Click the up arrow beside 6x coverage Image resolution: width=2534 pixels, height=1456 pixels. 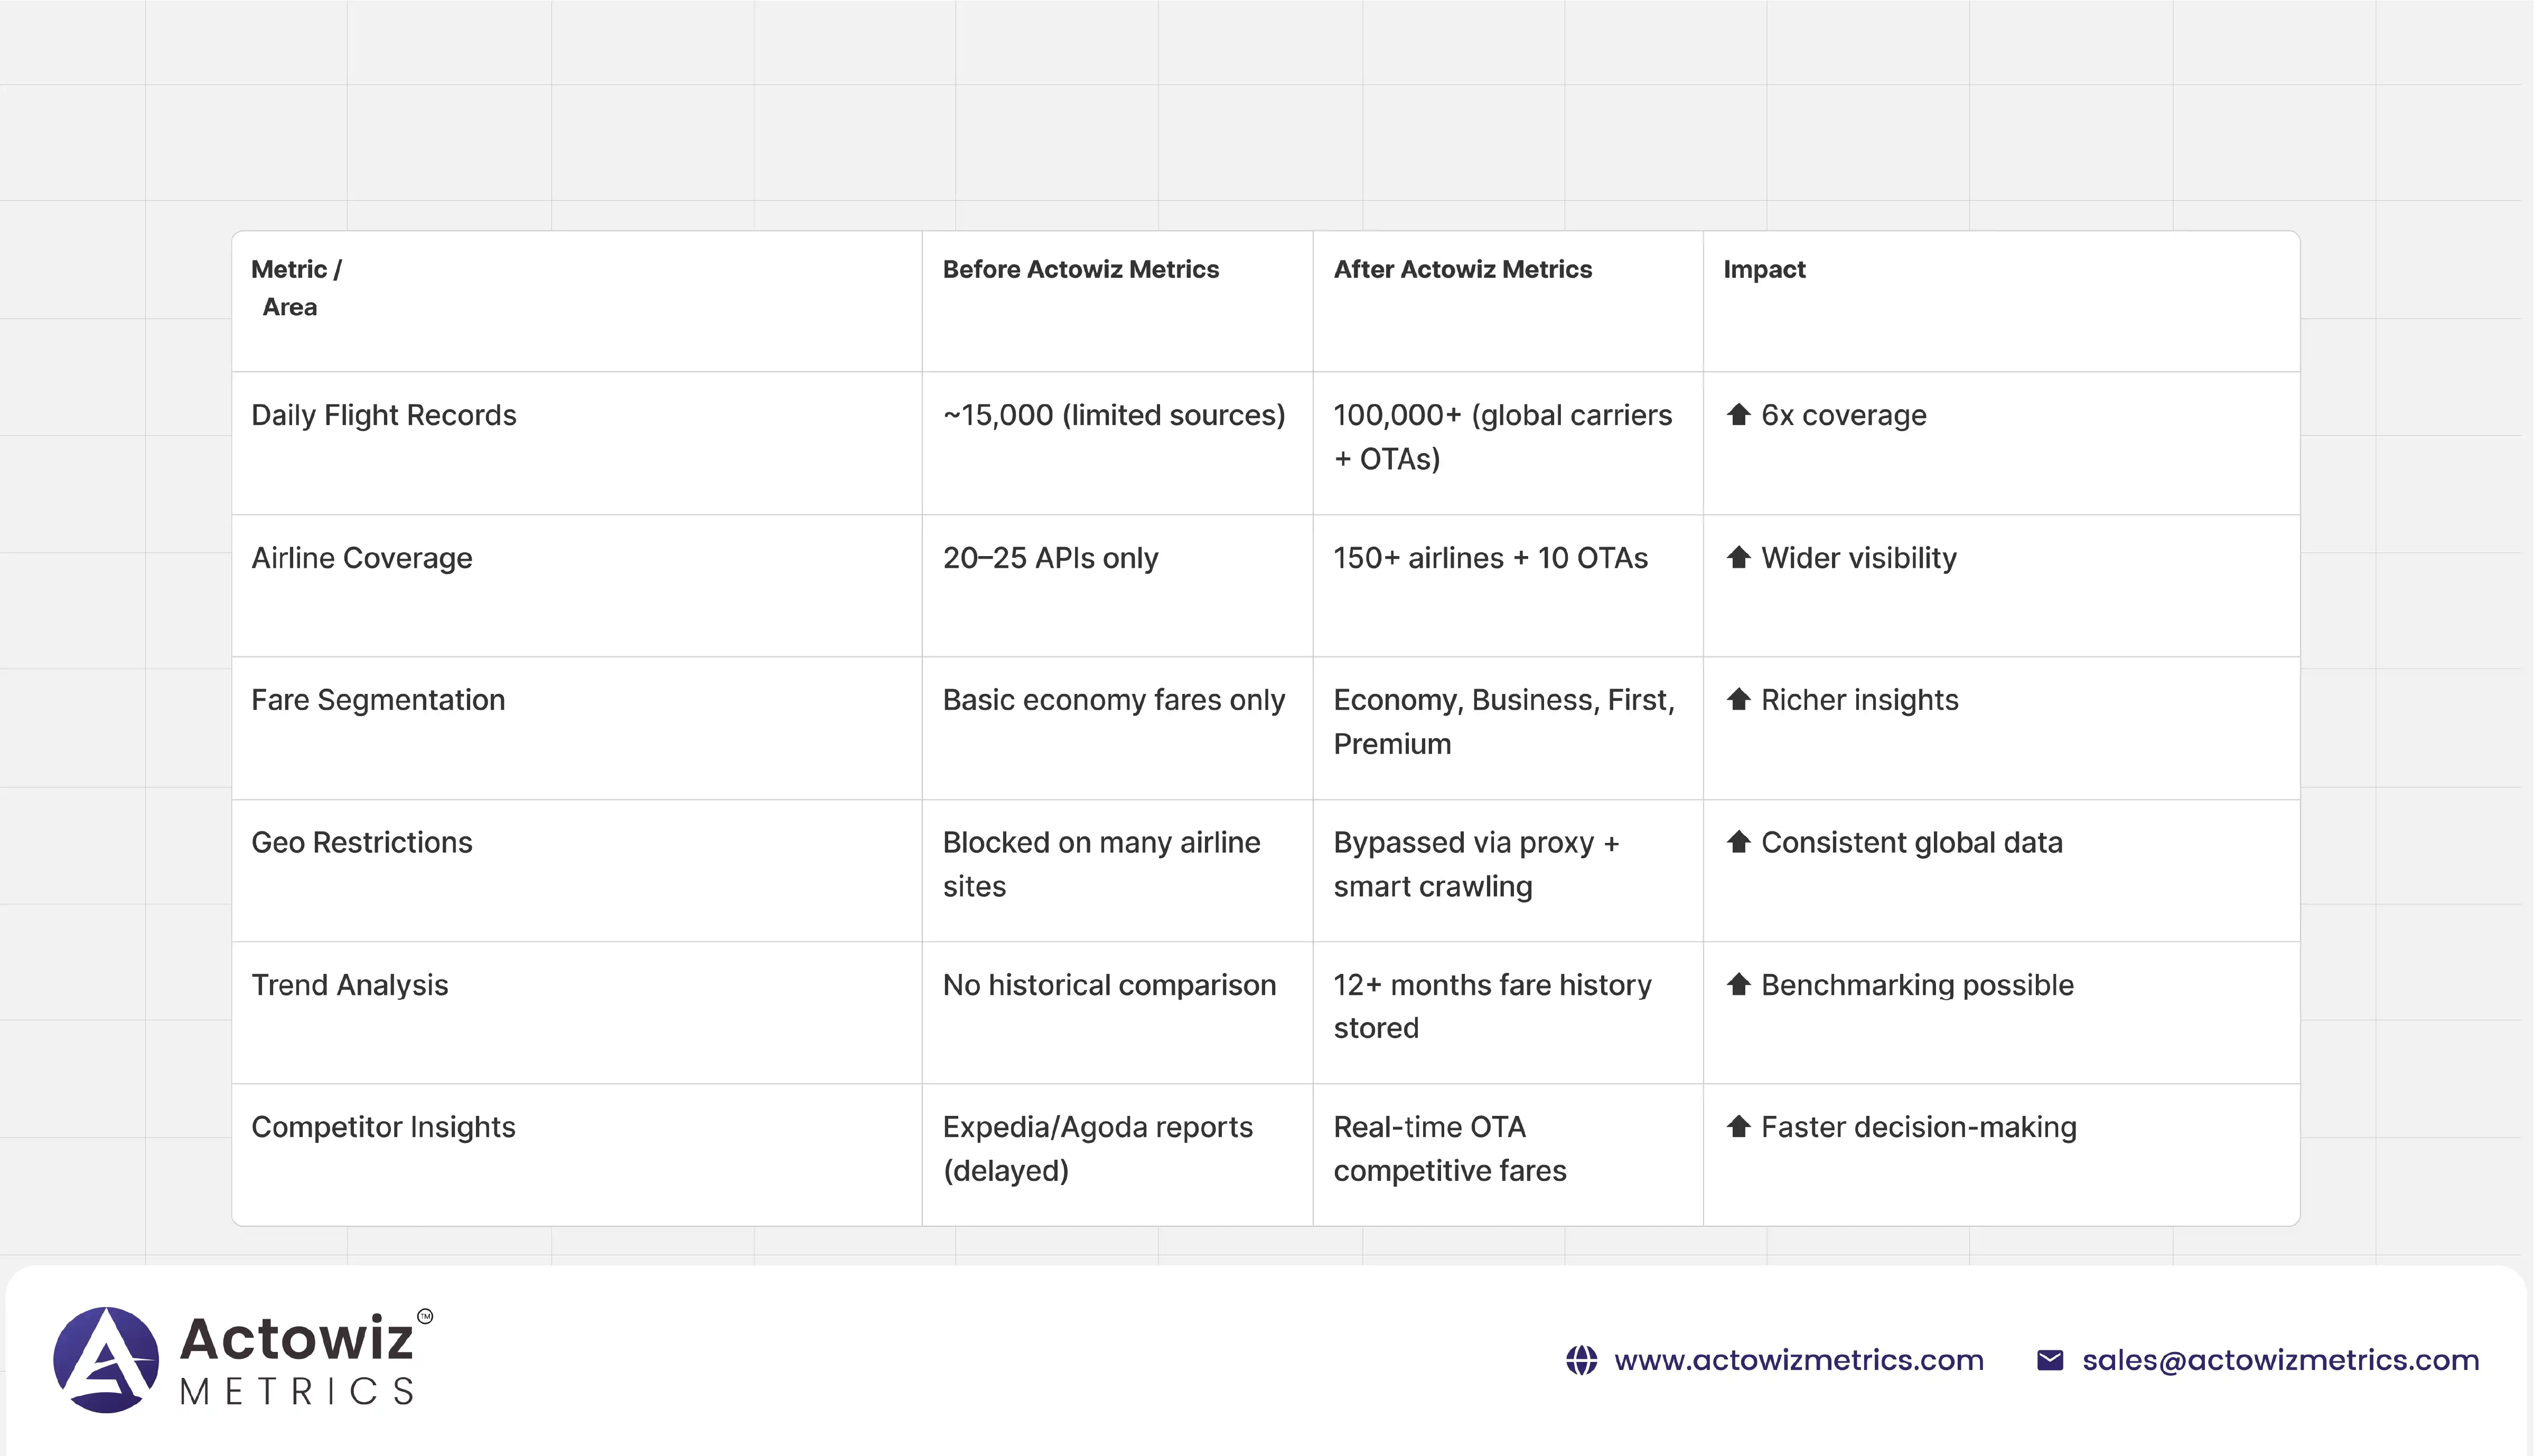(1738, 414)
